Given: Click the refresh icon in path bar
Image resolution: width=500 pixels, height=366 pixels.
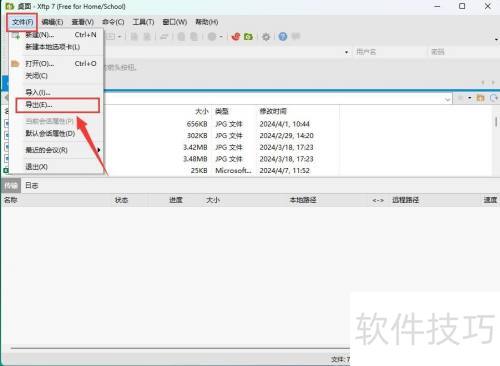Looking at the screenshot, I should point(494,98).
